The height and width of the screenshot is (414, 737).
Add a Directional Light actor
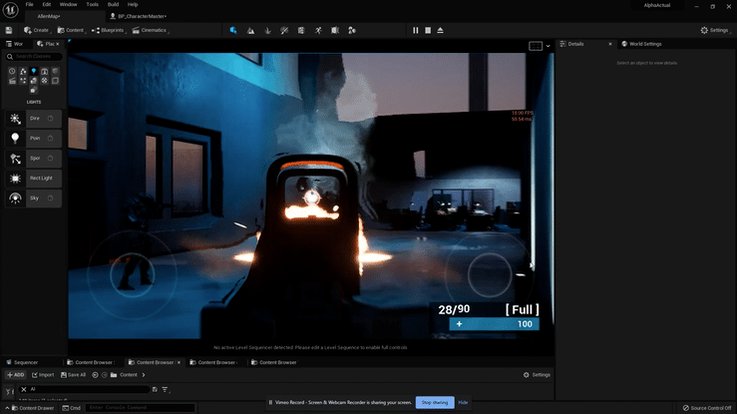(x=33, y=118)
